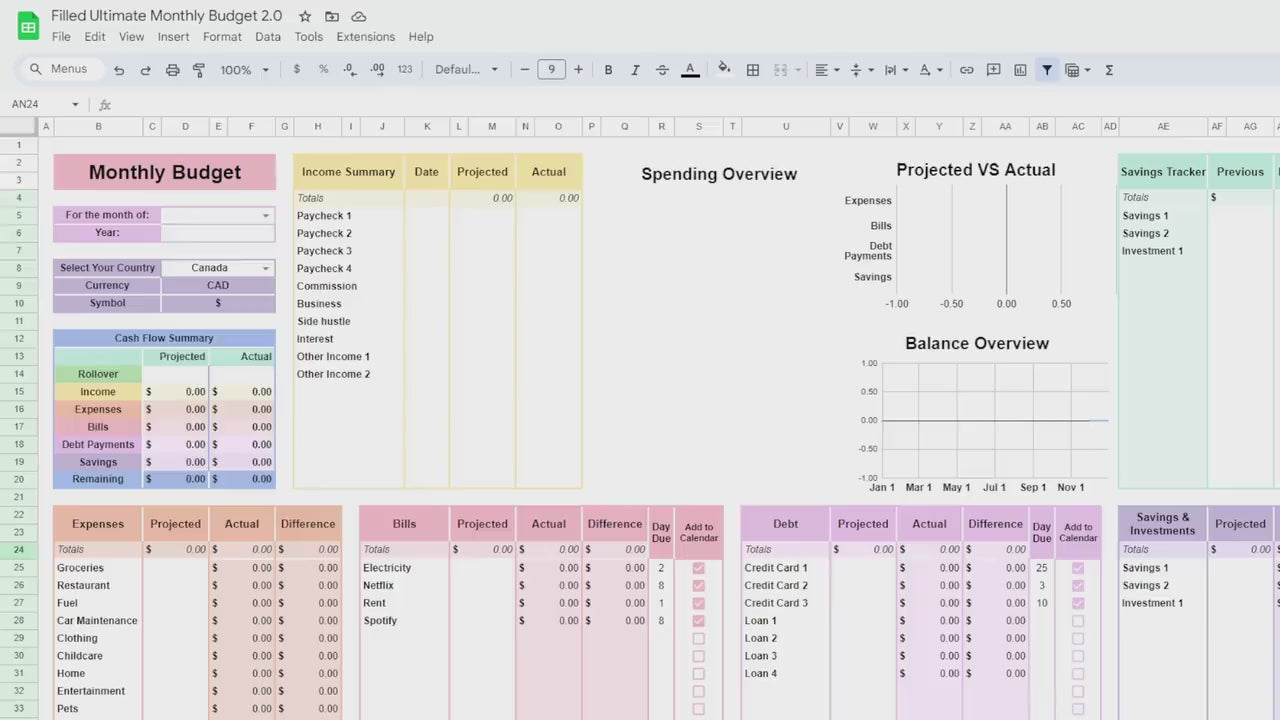Create a filter with the funnel icon
Viewport: 1280px width, 720px height.
[1047, 69]
